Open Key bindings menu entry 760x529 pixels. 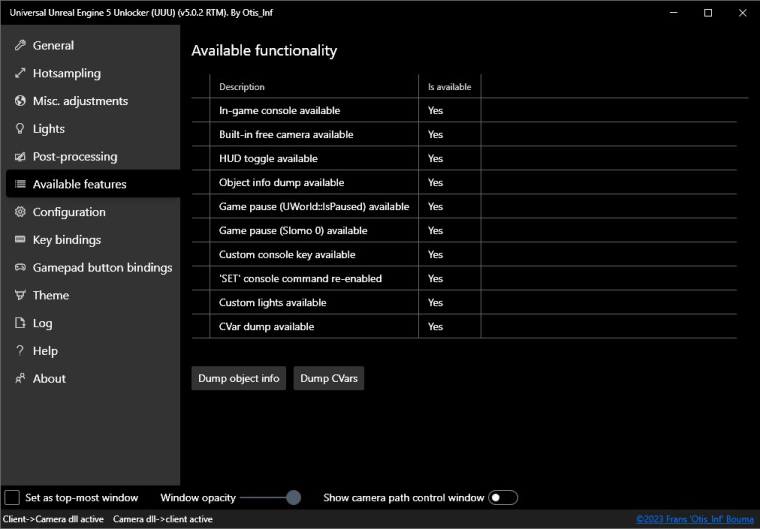tap(93, 240)
